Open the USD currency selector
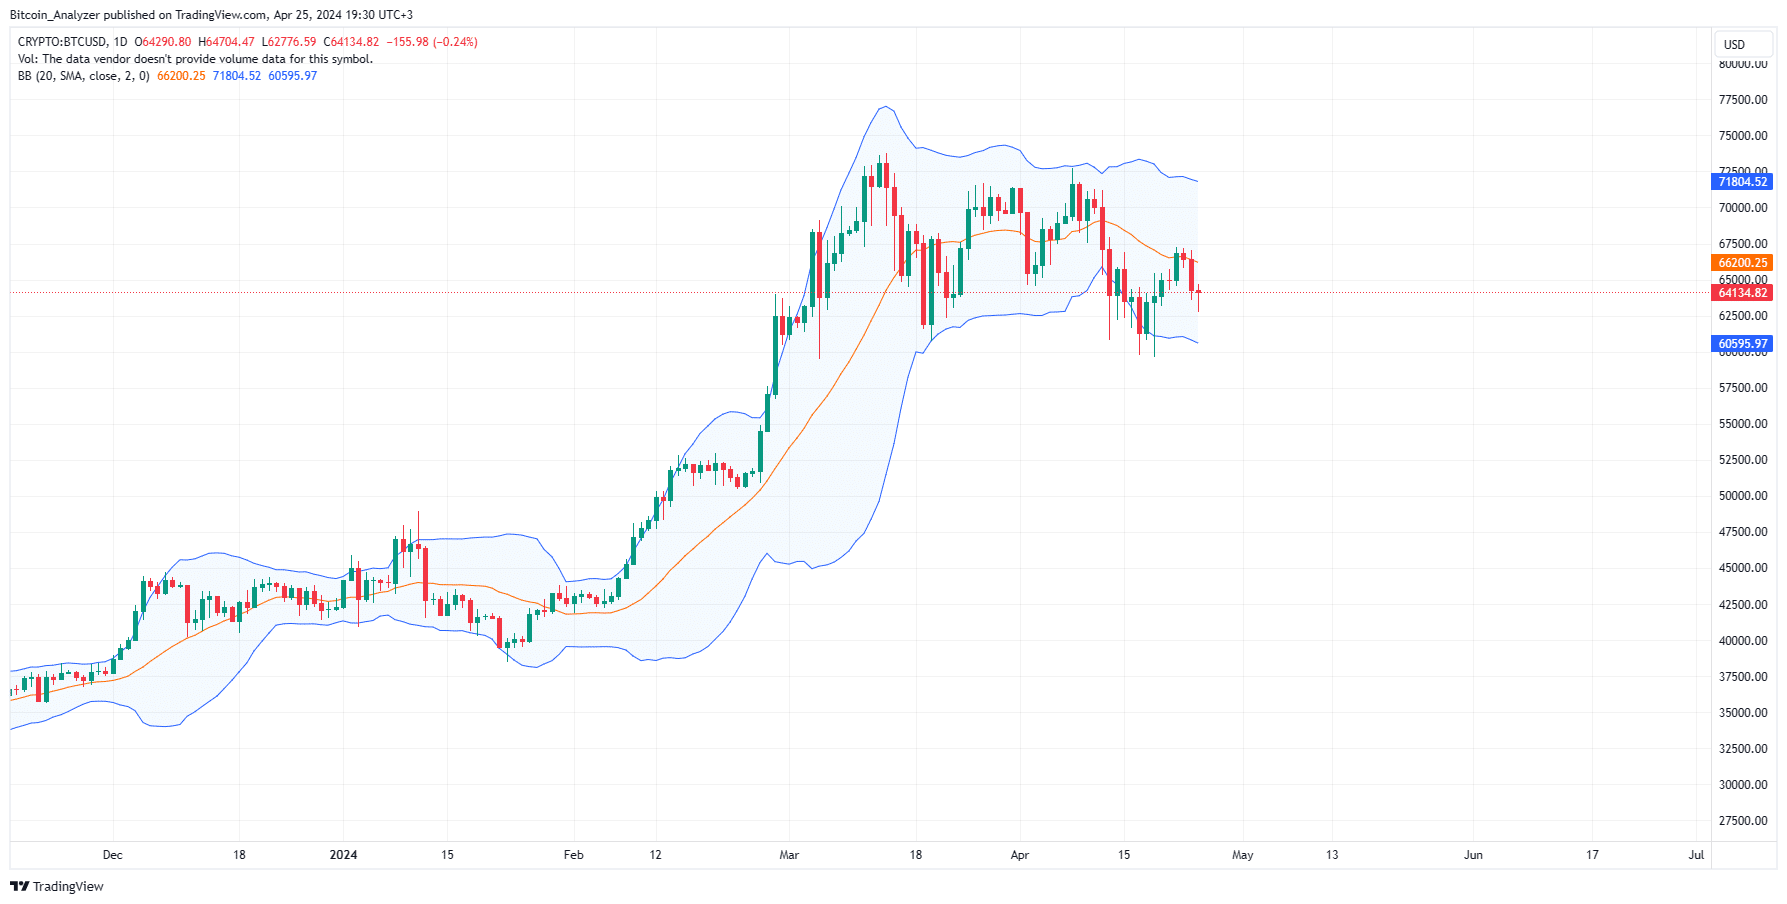This screenshot has width=1787, height=904. (1745, 44)
